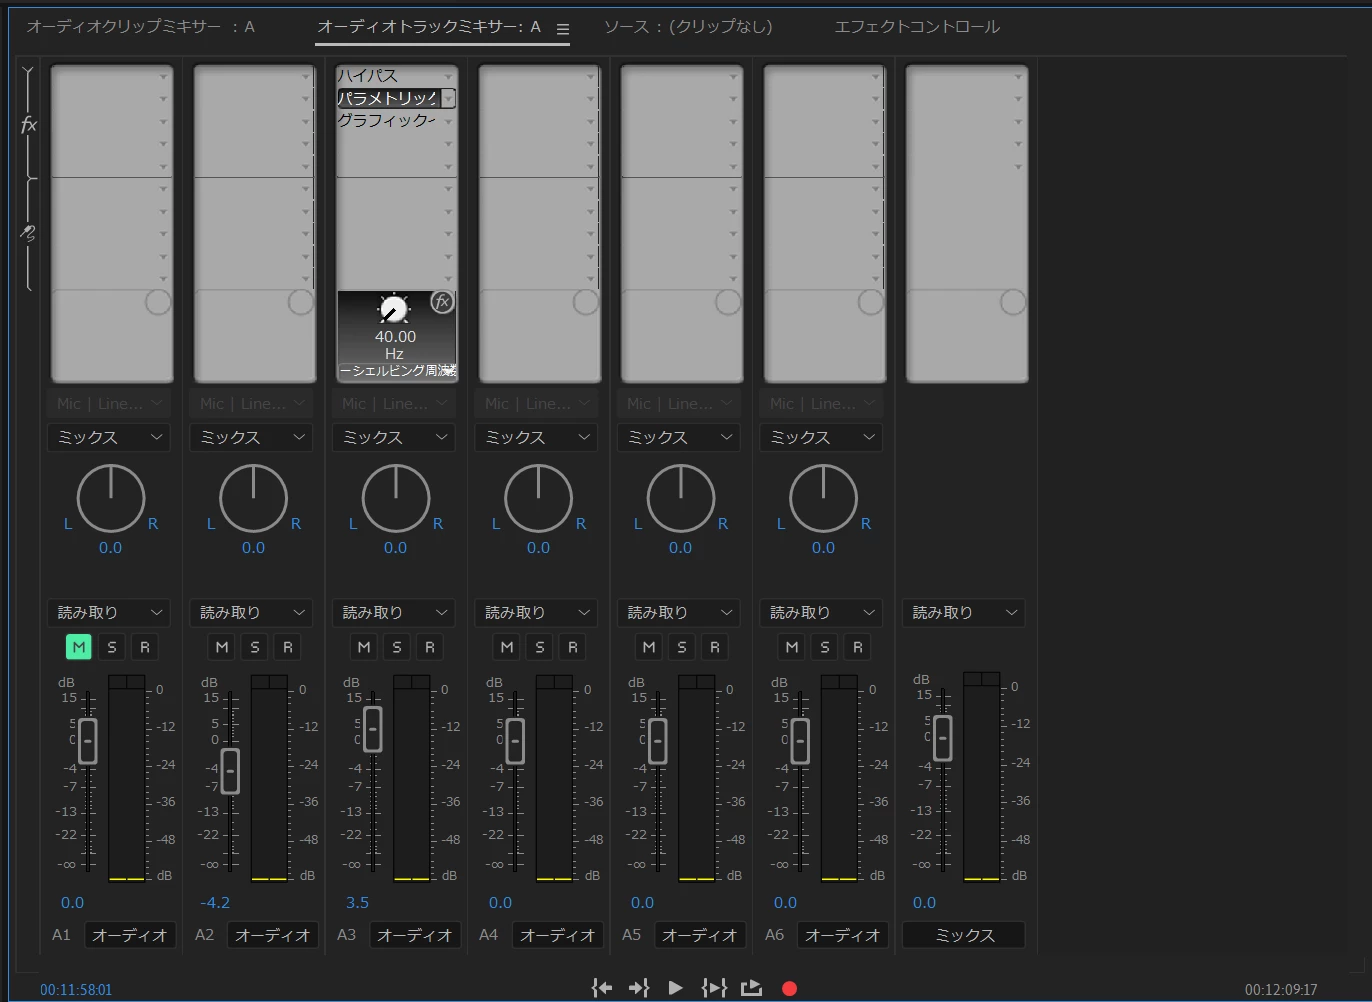The image size is (1372, 1002).
Task: Open A2 読み取り automation mode dropdown
Action: pyautogui.click(x=252, y=612)
